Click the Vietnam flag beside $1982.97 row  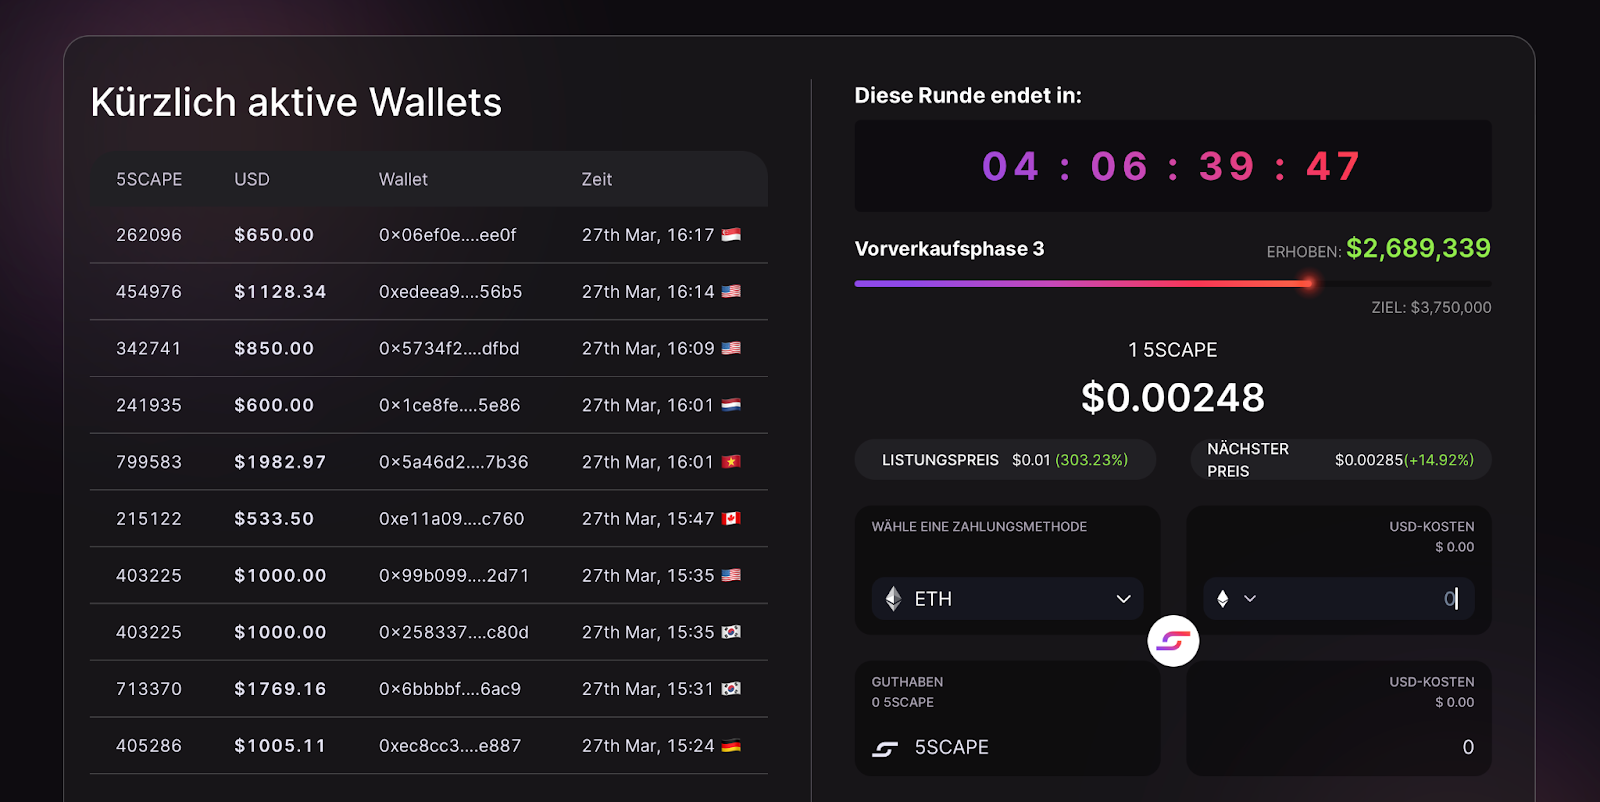click(x=731, y=462)
